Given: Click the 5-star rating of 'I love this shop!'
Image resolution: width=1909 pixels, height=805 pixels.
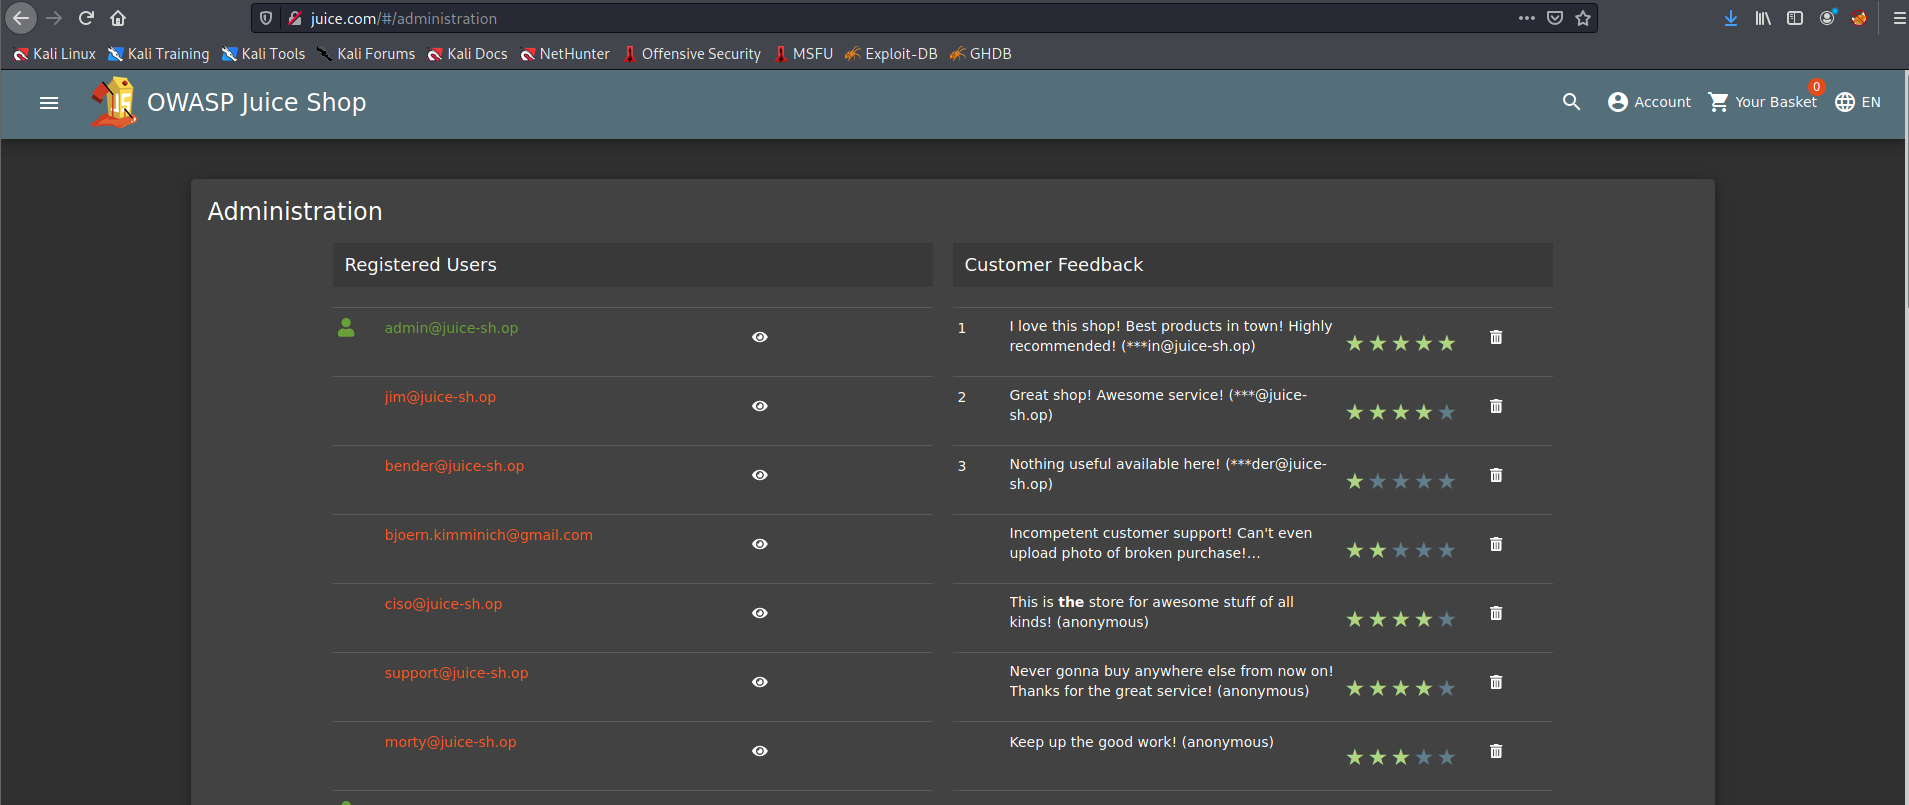Looking at the screenshot, I should [1400, 343].
